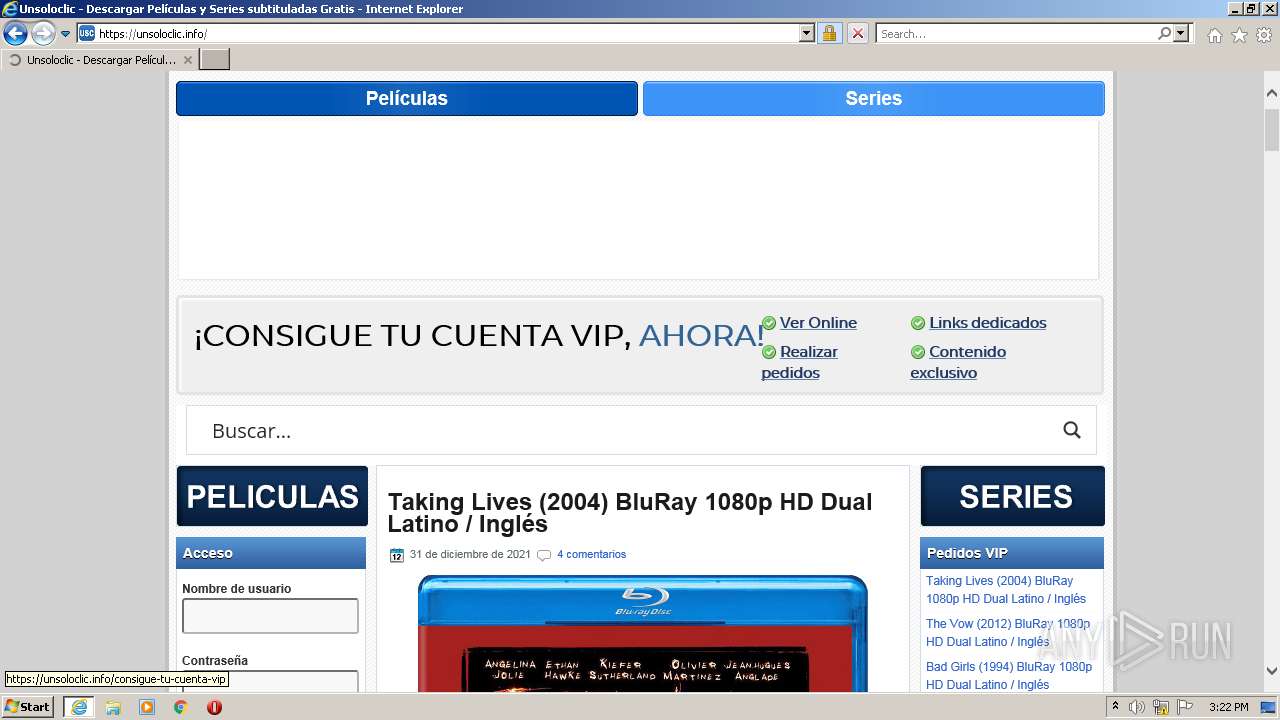Image resolution: width=1280 pixels, height=720 pixels.
Task: Click the red Opera-style taskbar icon
Action: [x=214, y=707]
